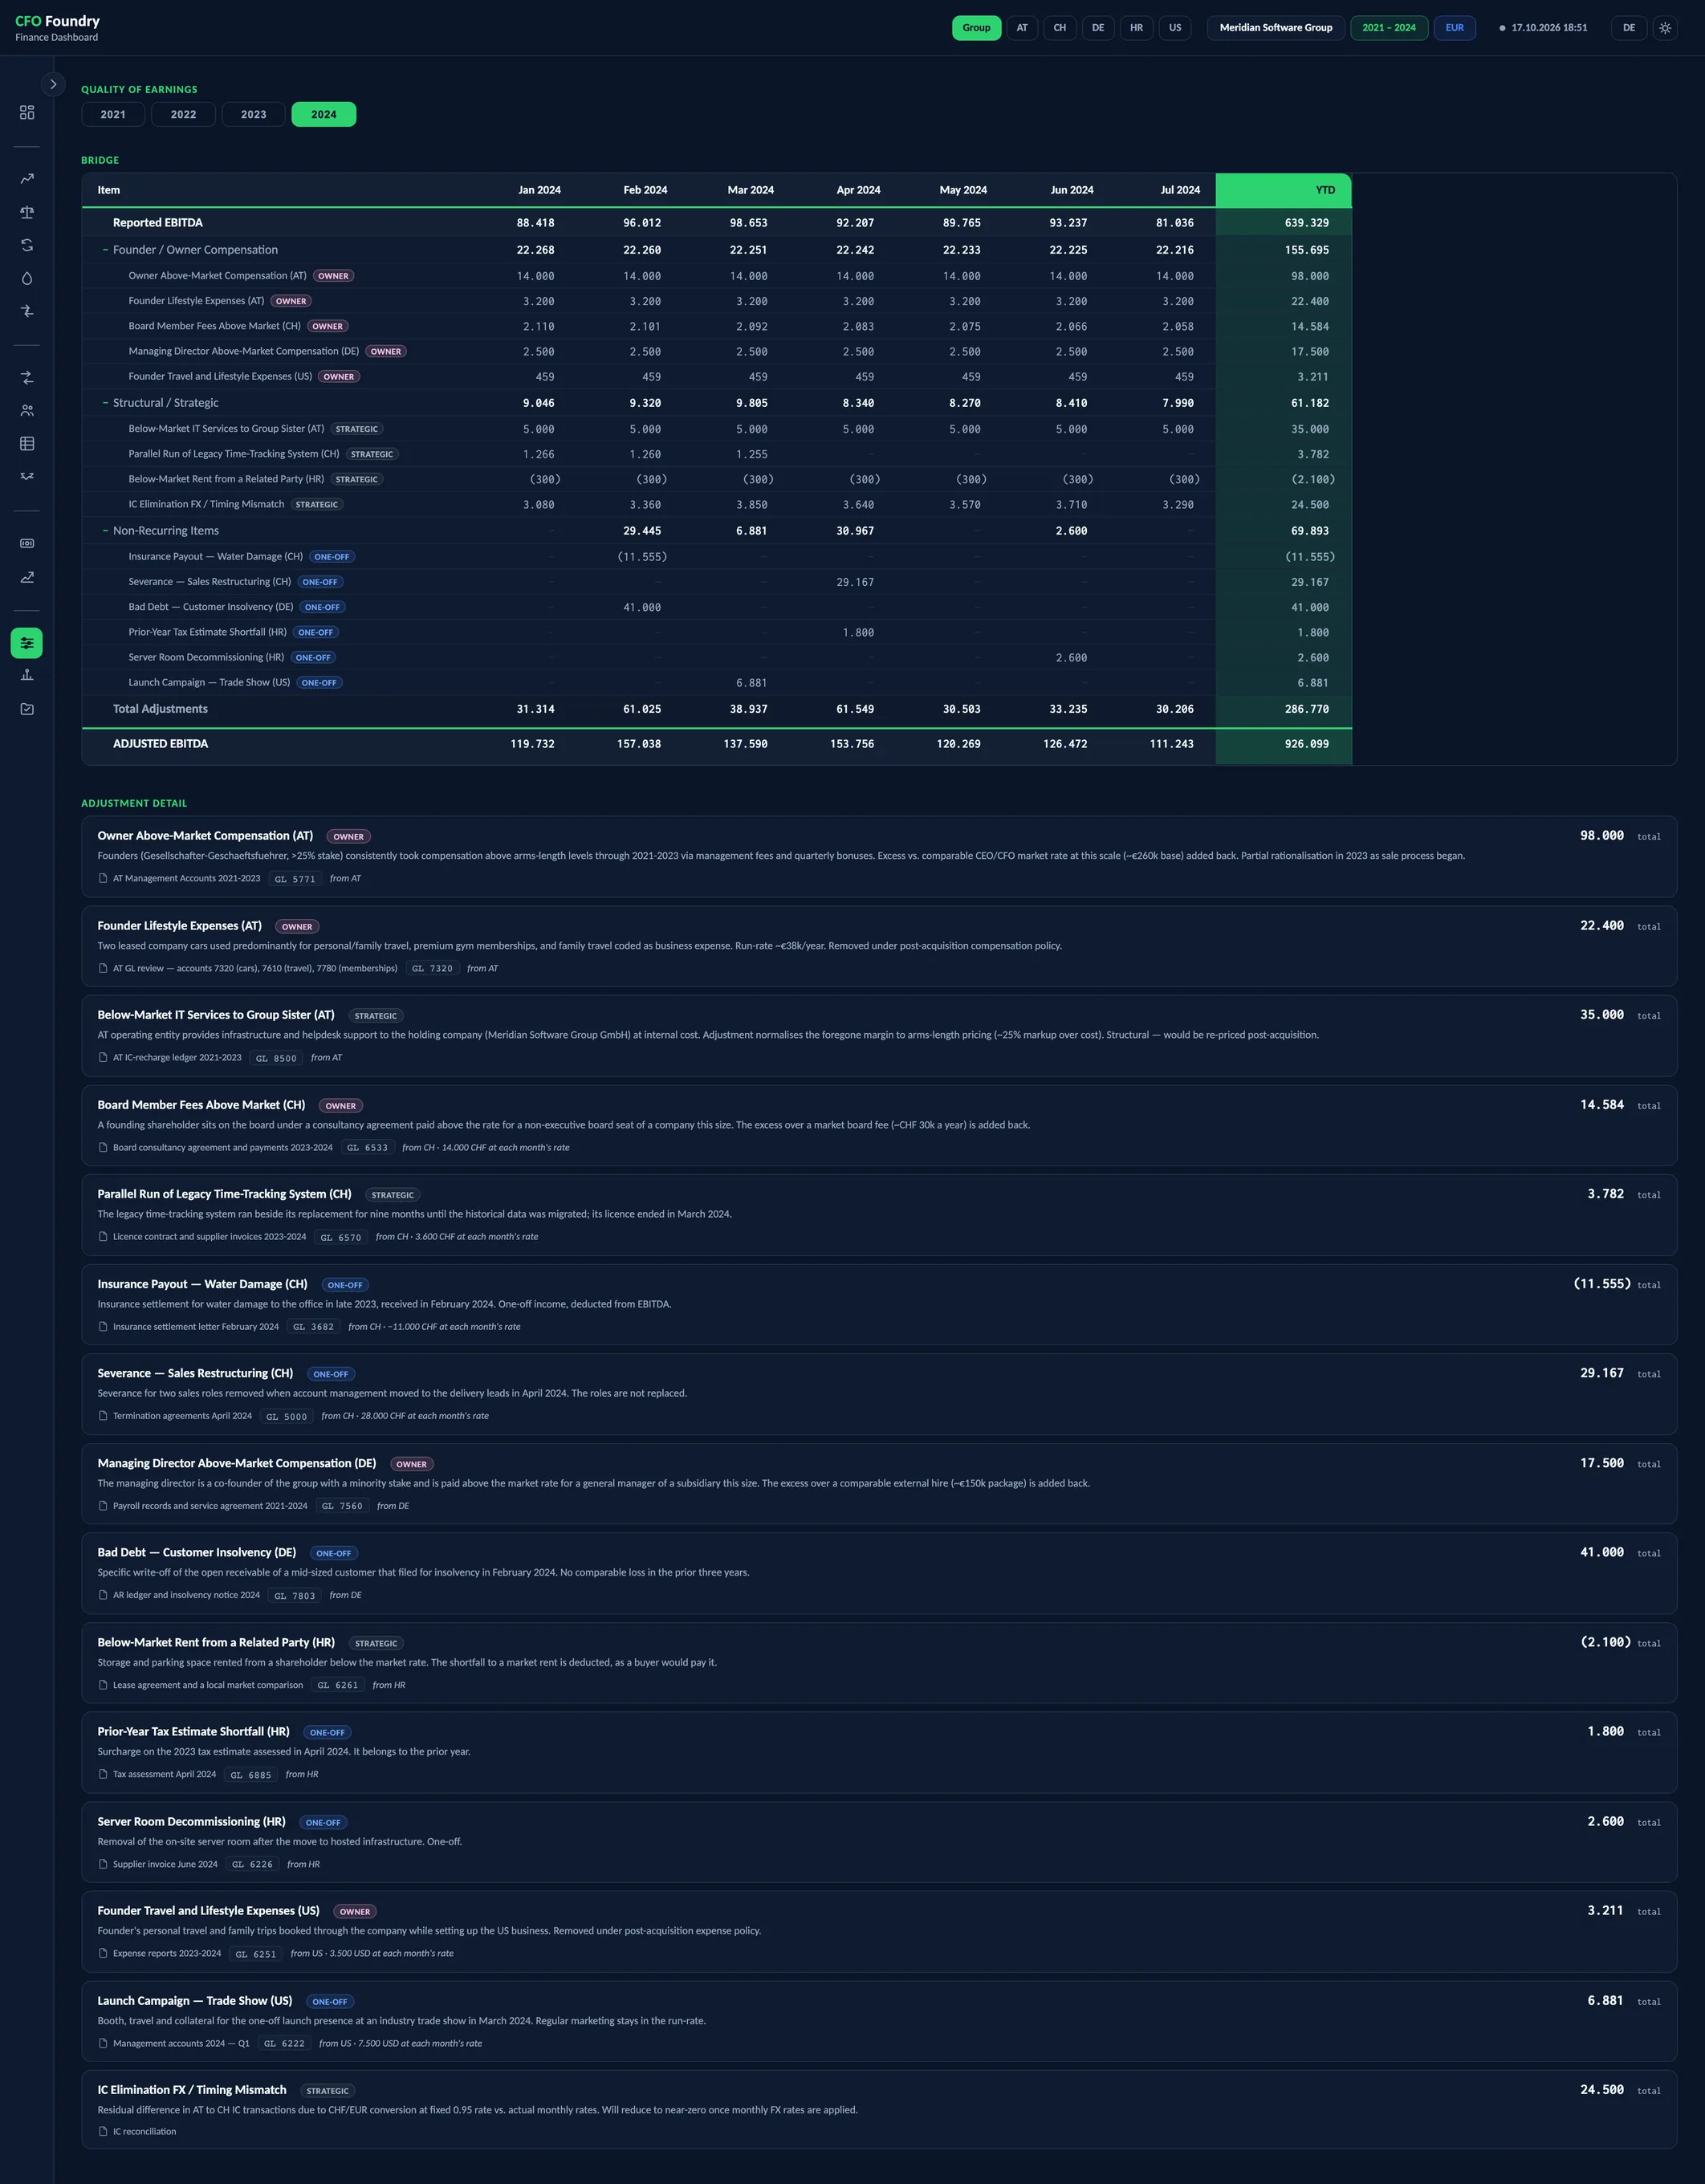The height and width of the screenshot is (2184, 1705).
Task: Expand the sidebar with the chevron button
Action: pos(53,85)
